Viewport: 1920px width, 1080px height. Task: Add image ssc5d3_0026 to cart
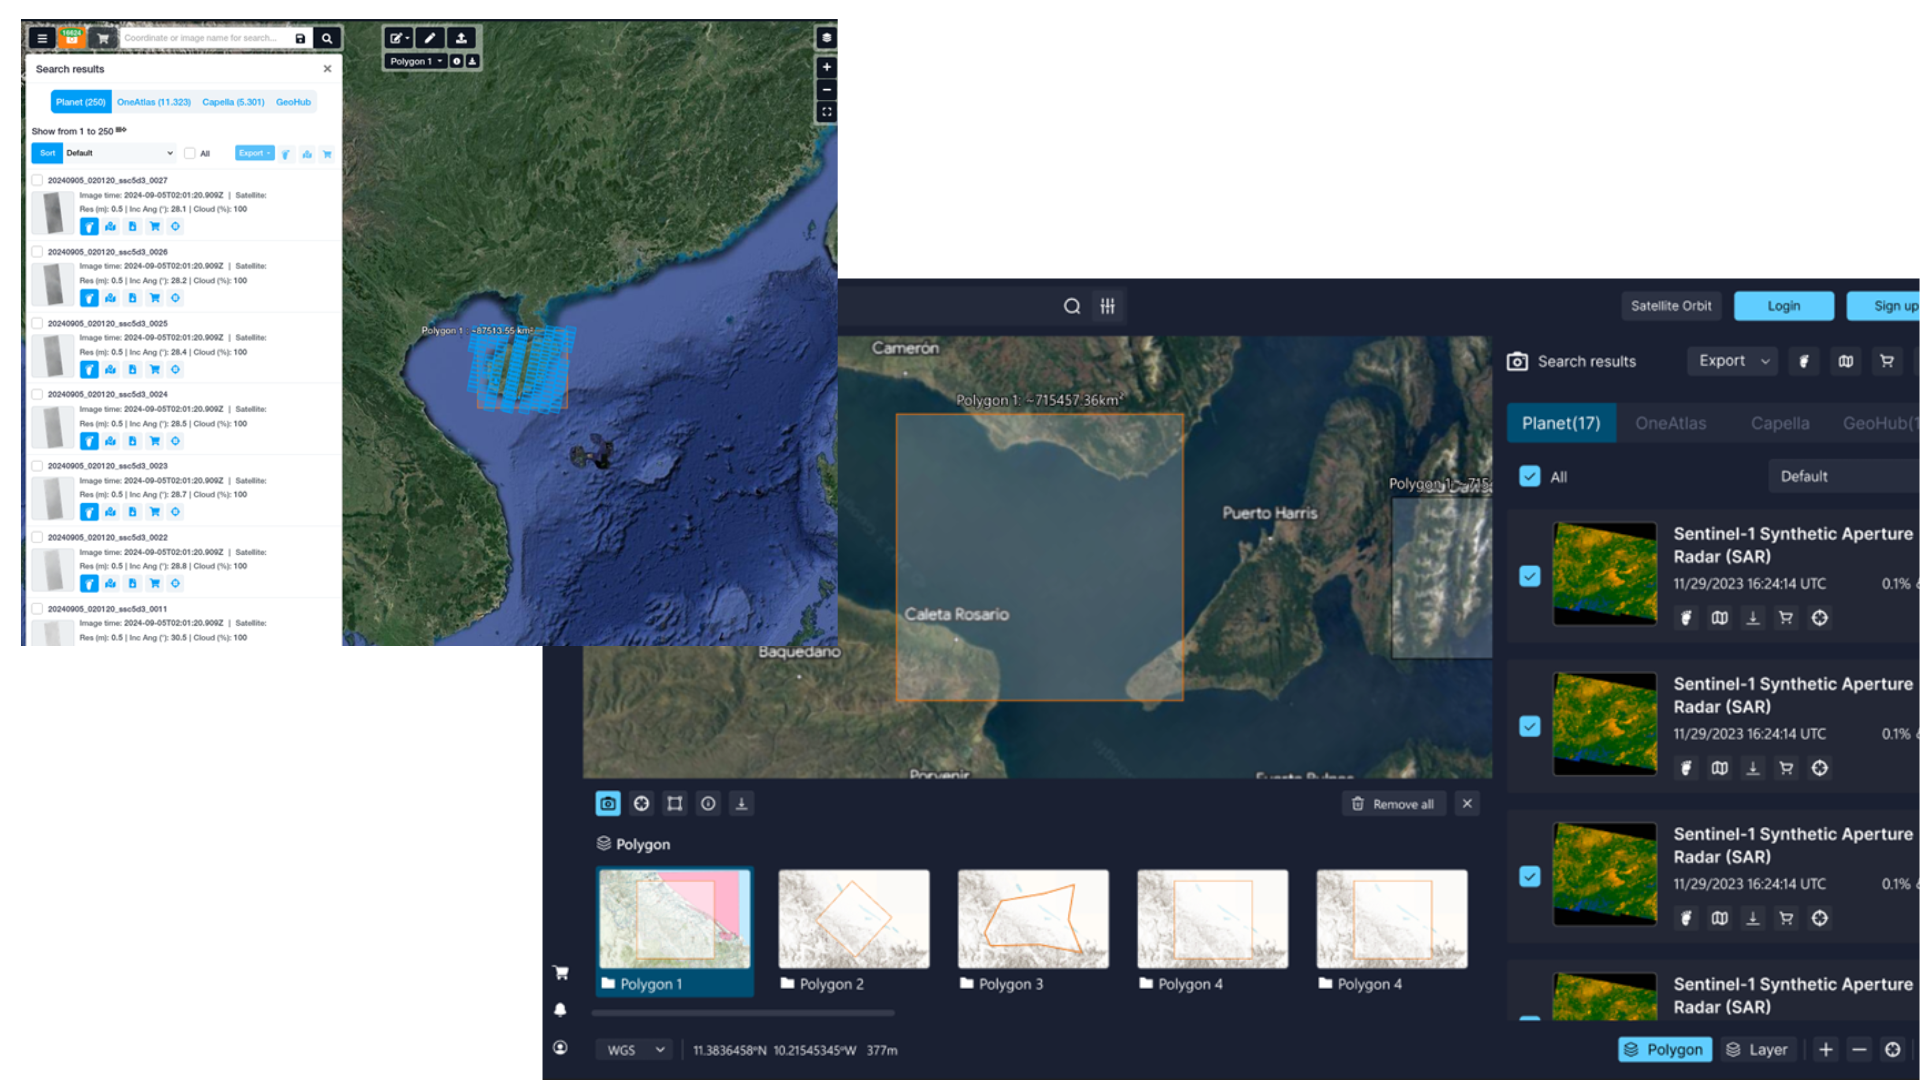tap(154, 298)
